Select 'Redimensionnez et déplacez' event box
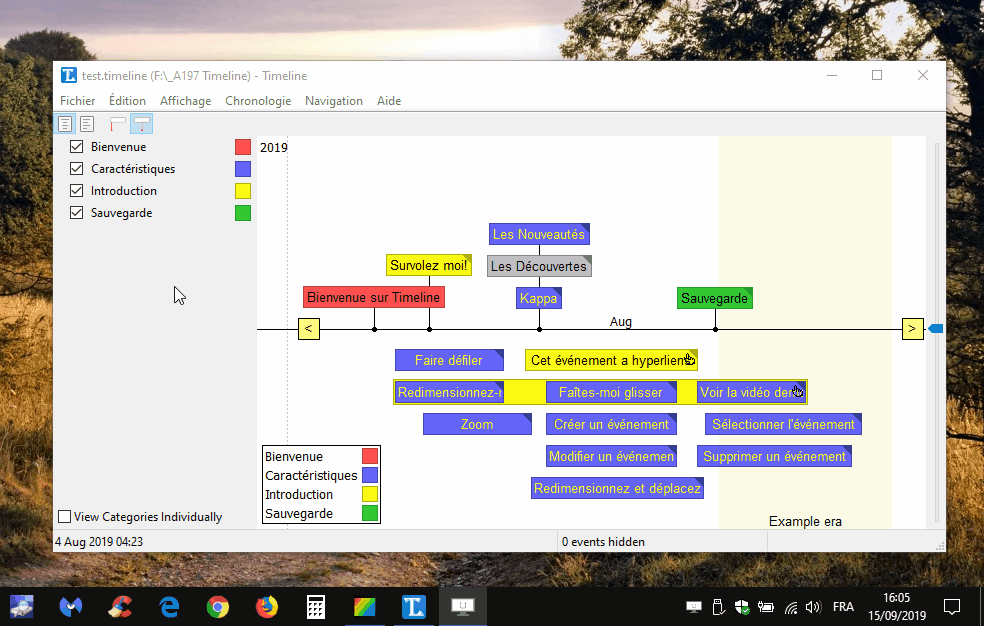Screen dimensions: 984x626 coord(618,488)
